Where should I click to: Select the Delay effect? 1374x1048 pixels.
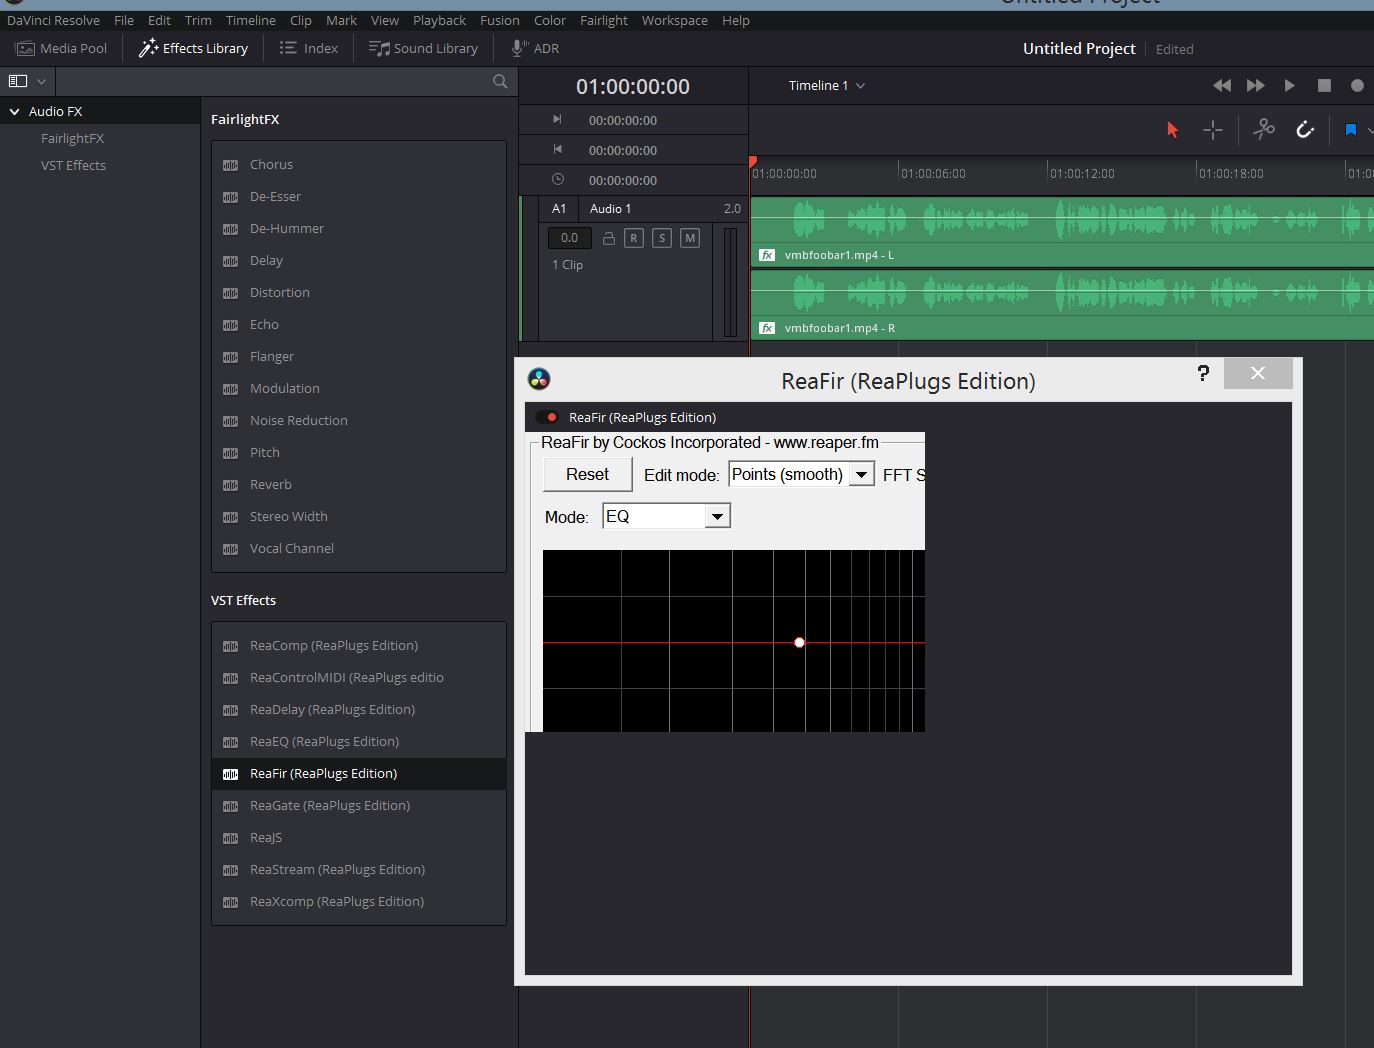(x=358, y=261)
